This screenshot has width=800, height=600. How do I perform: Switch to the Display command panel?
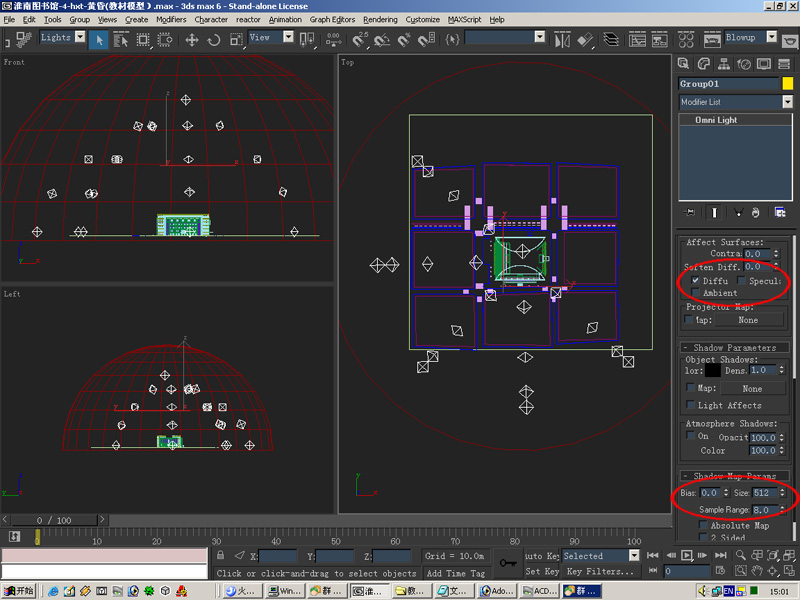coord(764,64)
